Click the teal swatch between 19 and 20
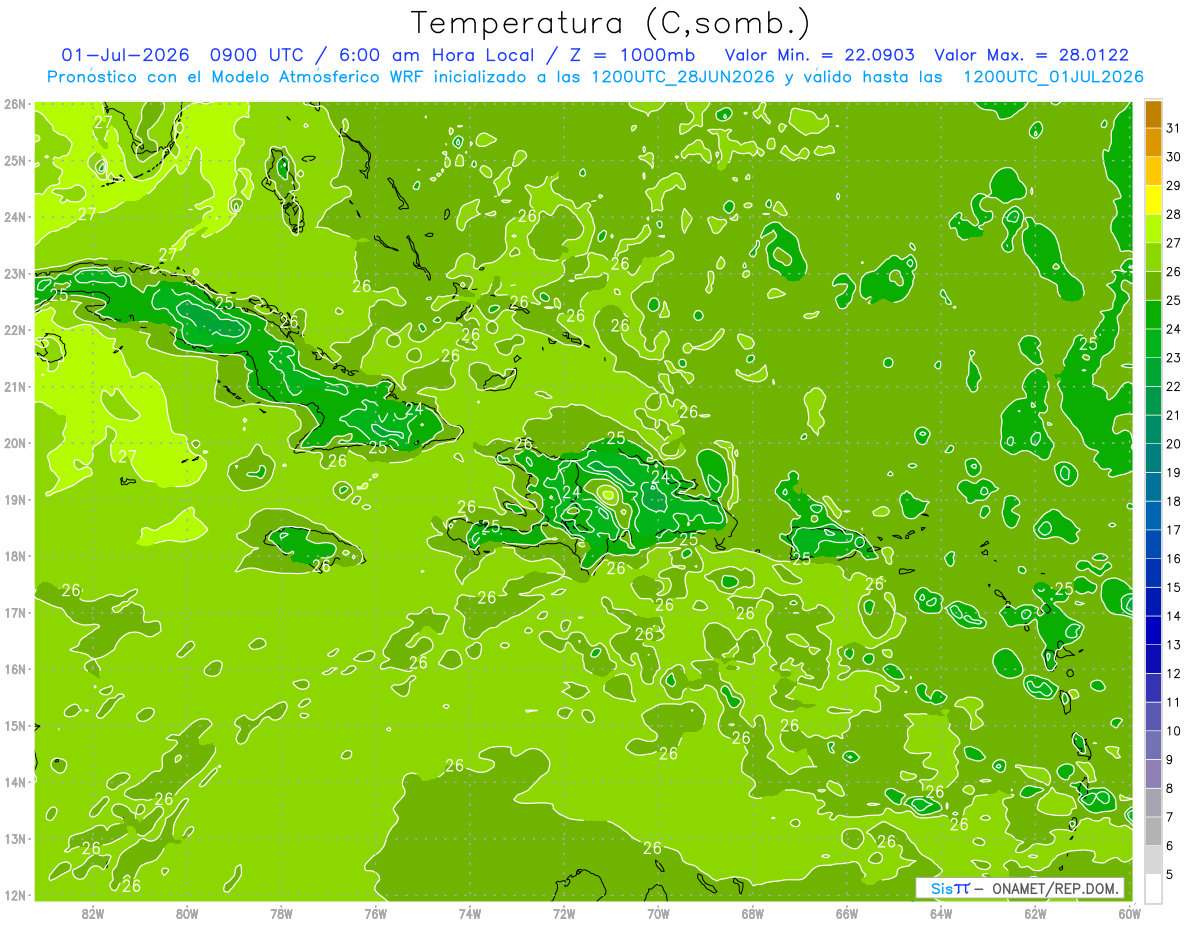Viewport: 1200px width, 927px height. click(x=1153, y=458)
